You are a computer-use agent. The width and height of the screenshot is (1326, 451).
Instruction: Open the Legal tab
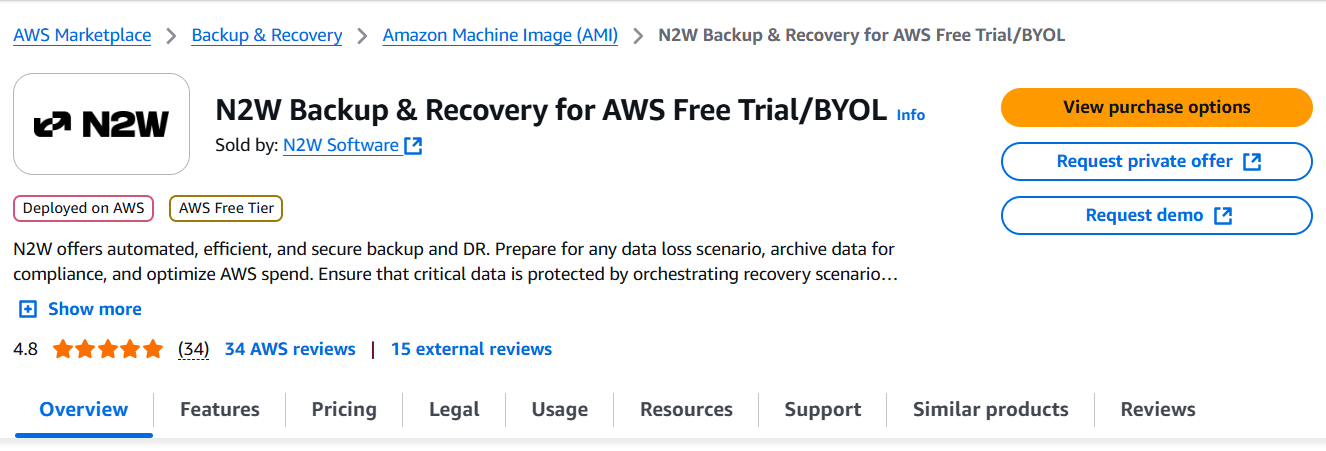(x=454, y=409)
